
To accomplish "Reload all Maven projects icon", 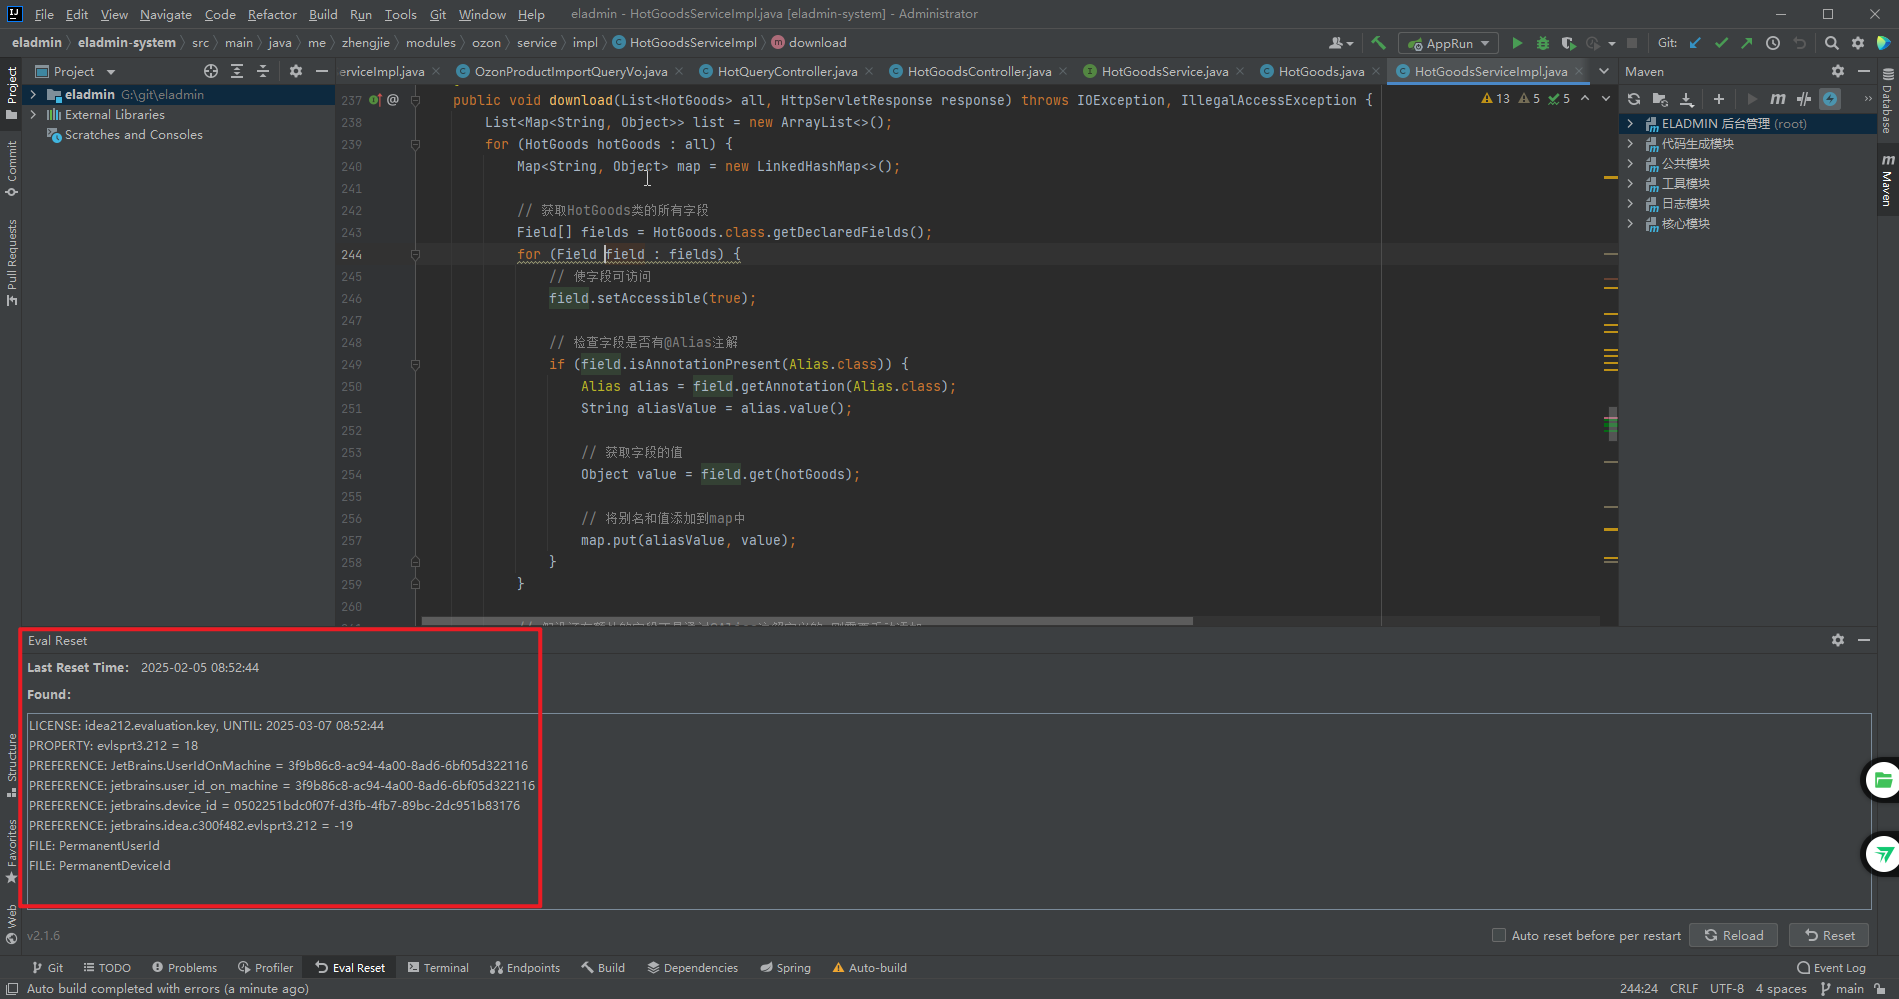I will (1634, 99).
